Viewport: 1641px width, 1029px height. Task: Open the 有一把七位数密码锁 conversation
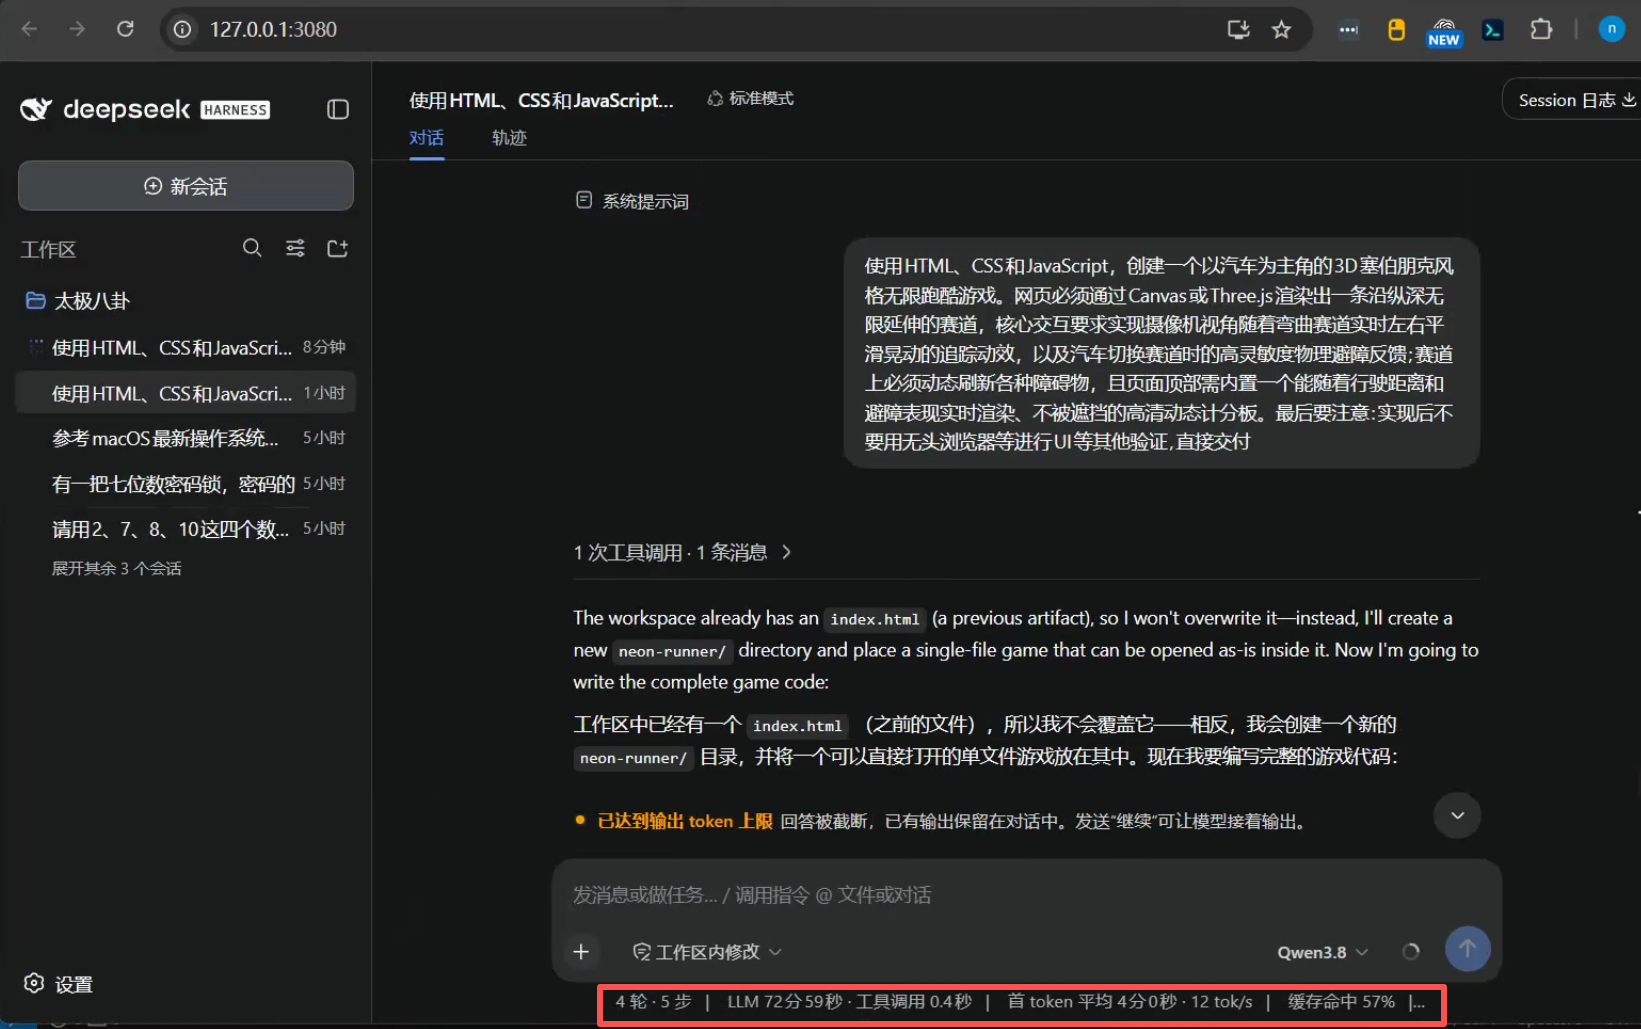pyautogui.click(x=186, y=484)
